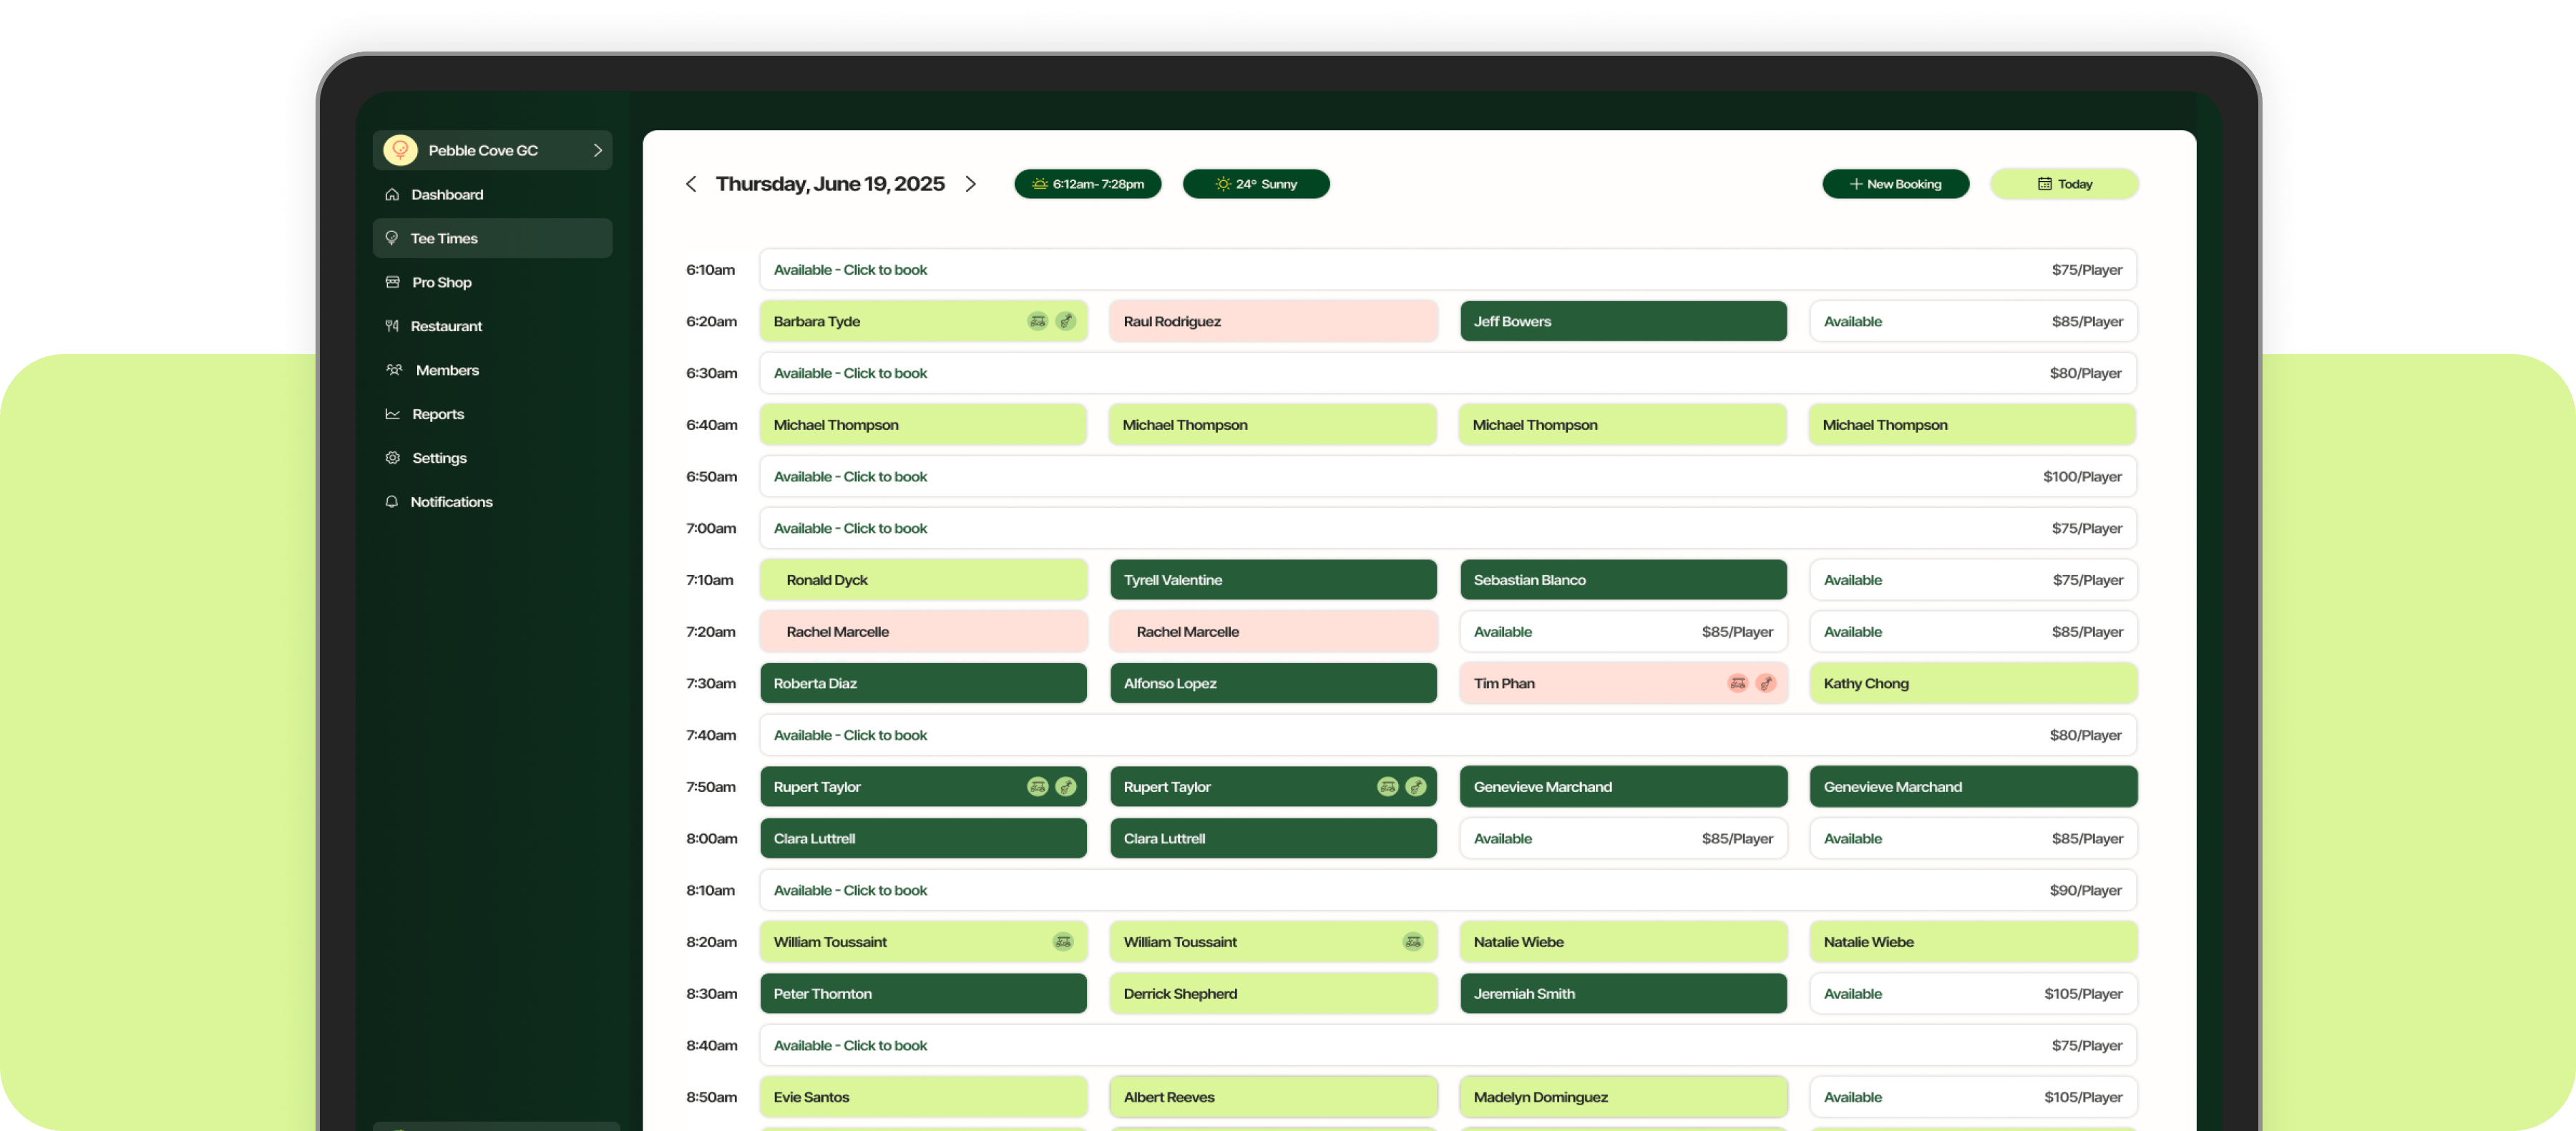Open Roberta Diaz booking

click(x=923, y=683)
